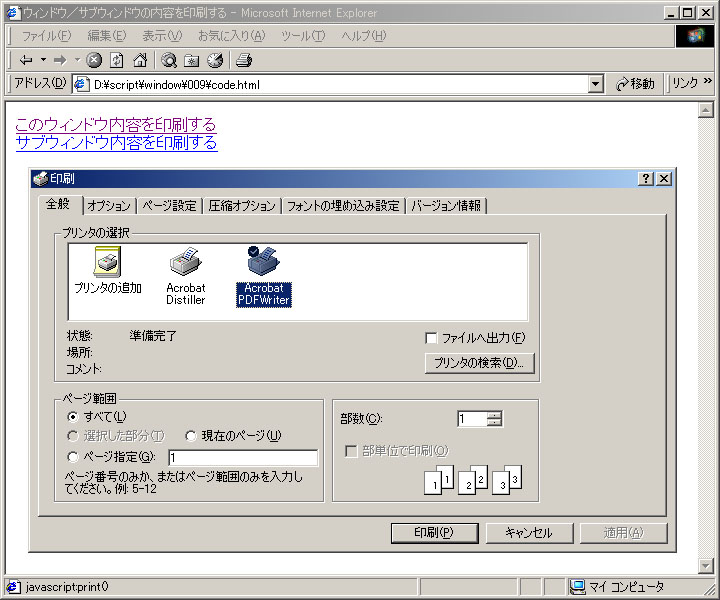Click the 部数(C) copies number field
This screenshot has width=720, height=600.
472,419
